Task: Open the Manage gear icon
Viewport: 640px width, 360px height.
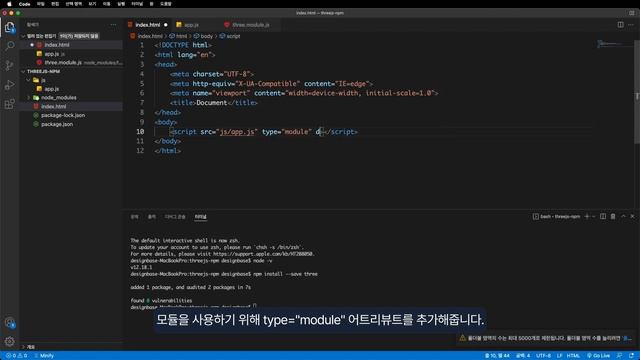Action: click(x=10, y=341)
